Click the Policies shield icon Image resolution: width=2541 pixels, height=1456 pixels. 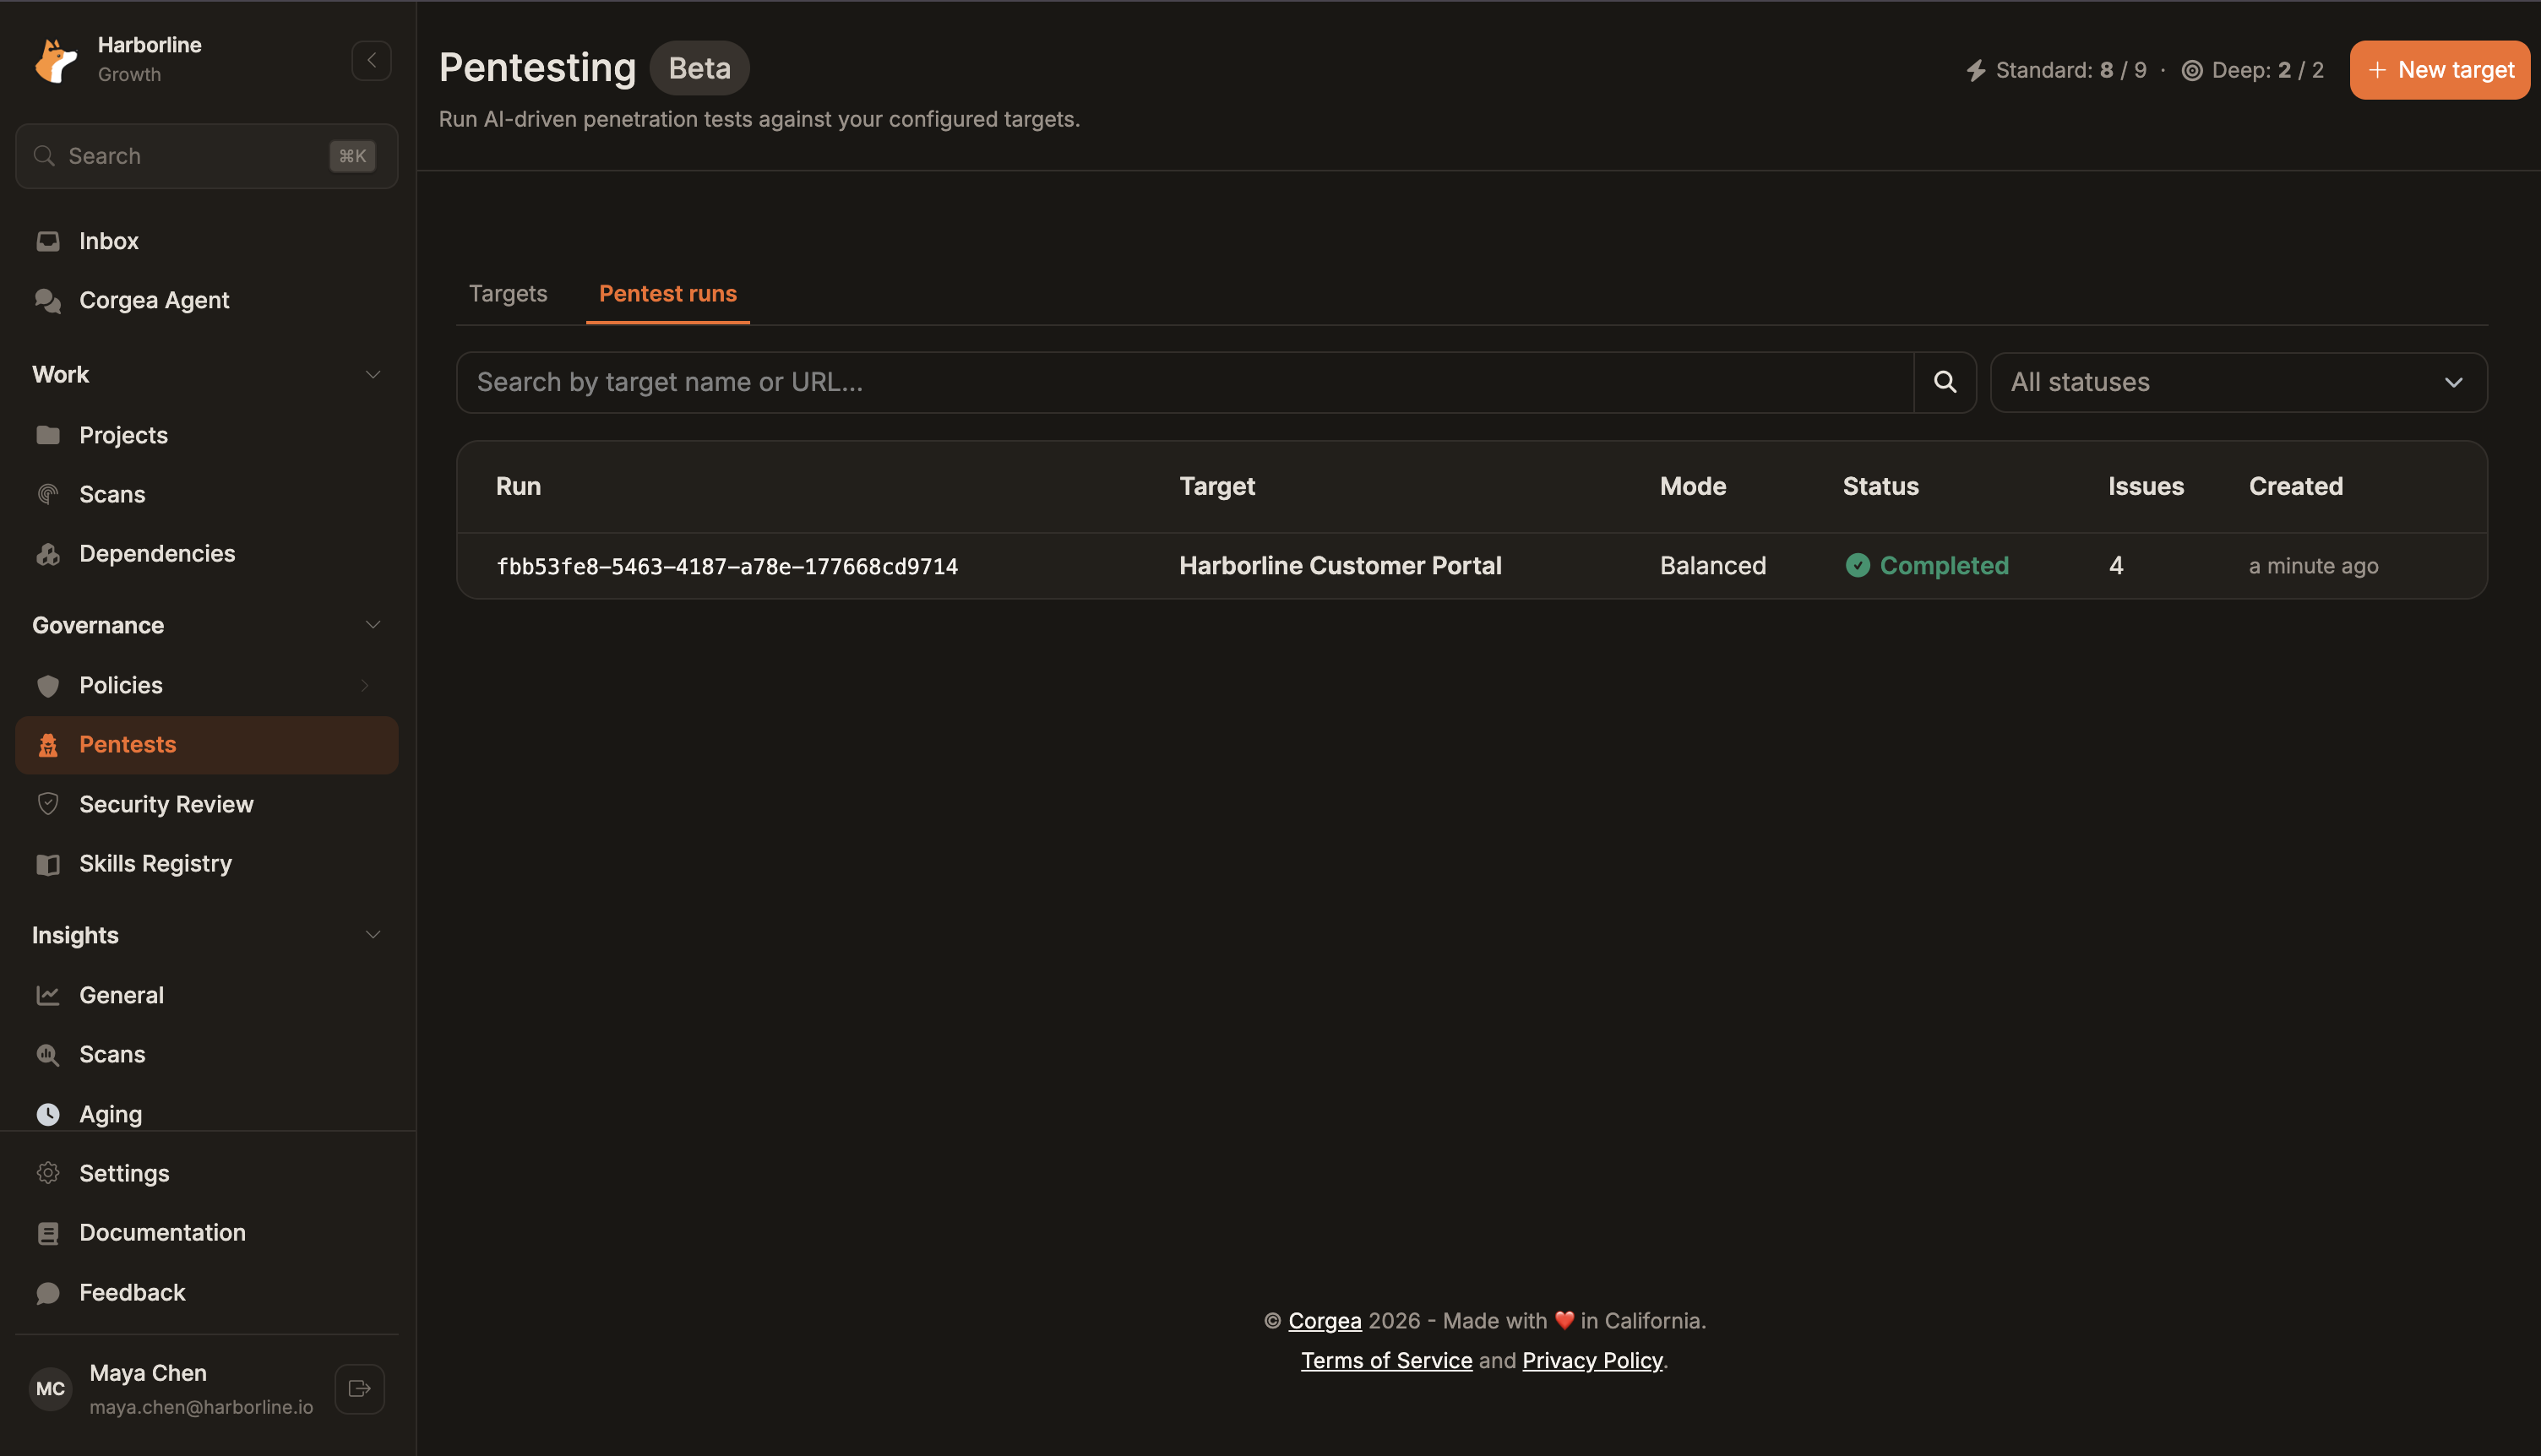(x=48, y=685)
